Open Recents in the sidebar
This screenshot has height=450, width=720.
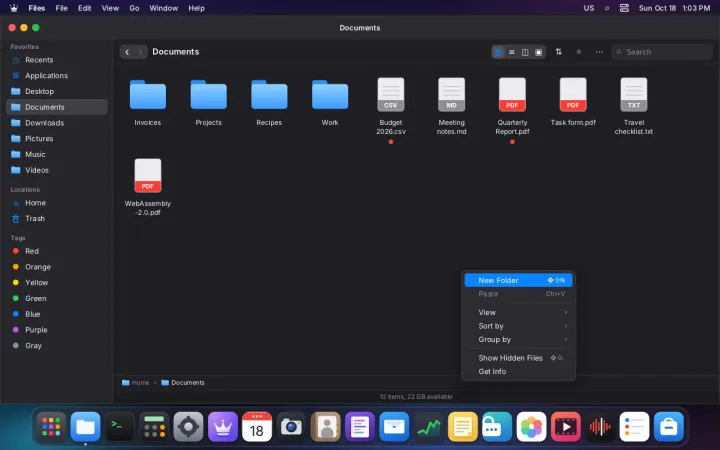click(x=57, y=60)
